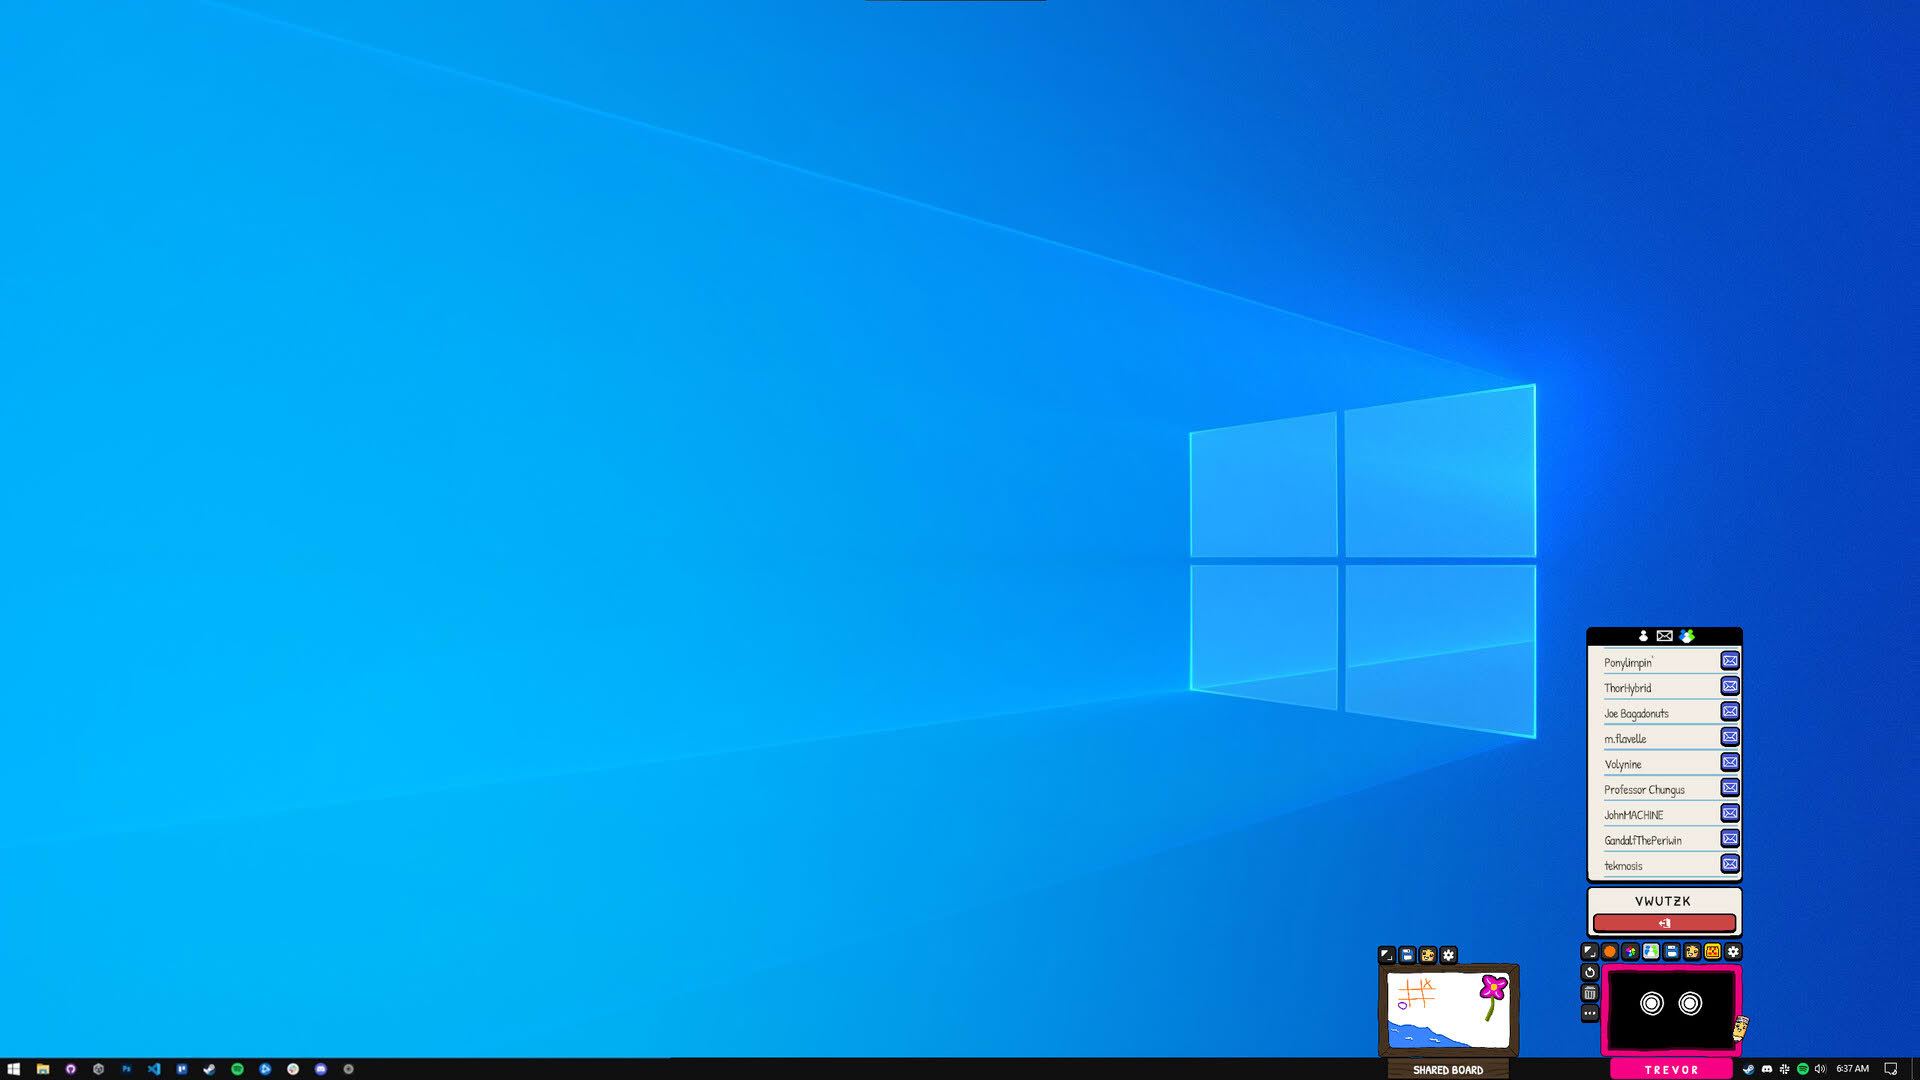Image resolution: width=1920 pixels, height=1080 pixels.
Task: Expand the three-dots more options button
Action: tap(1590, 1014)
